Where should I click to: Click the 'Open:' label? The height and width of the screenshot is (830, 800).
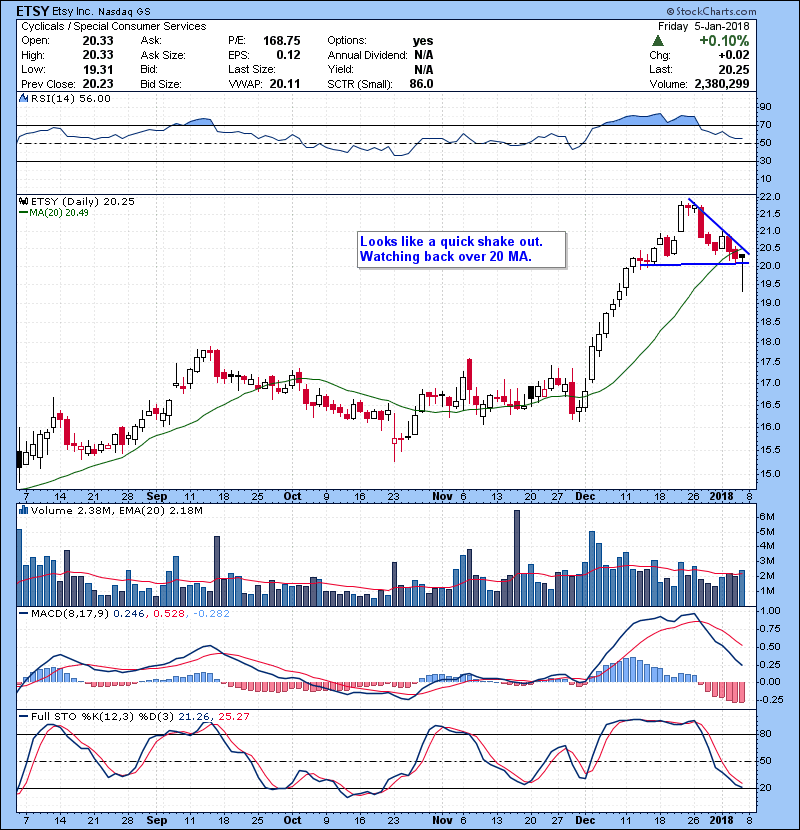pos(35,41)
